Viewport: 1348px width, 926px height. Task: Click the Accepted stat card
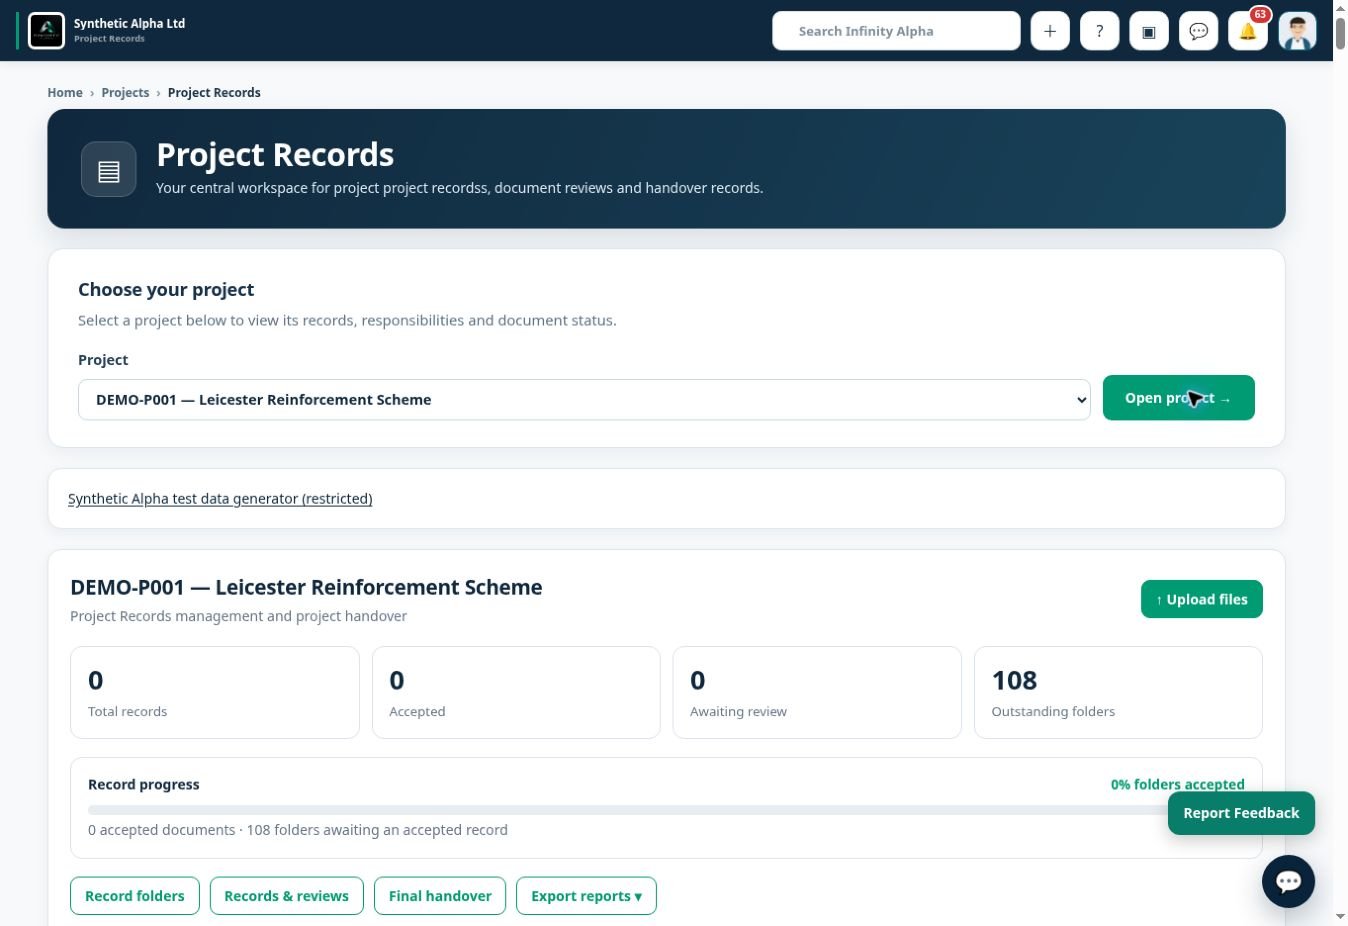pyautogui.click(x=516, y=692)
